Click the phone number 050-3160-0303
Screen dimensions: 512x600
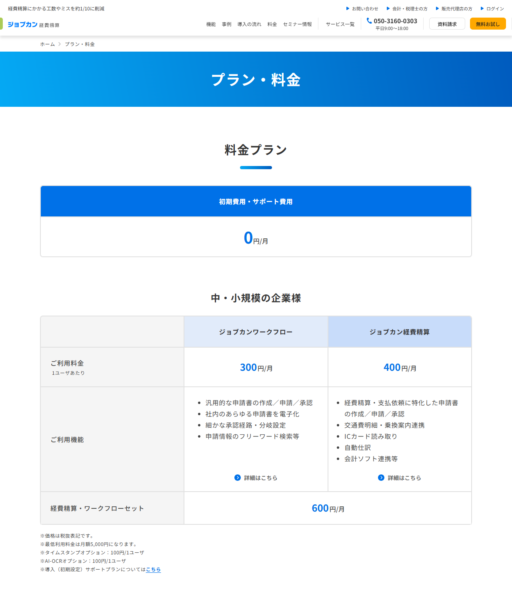[395, 21]
